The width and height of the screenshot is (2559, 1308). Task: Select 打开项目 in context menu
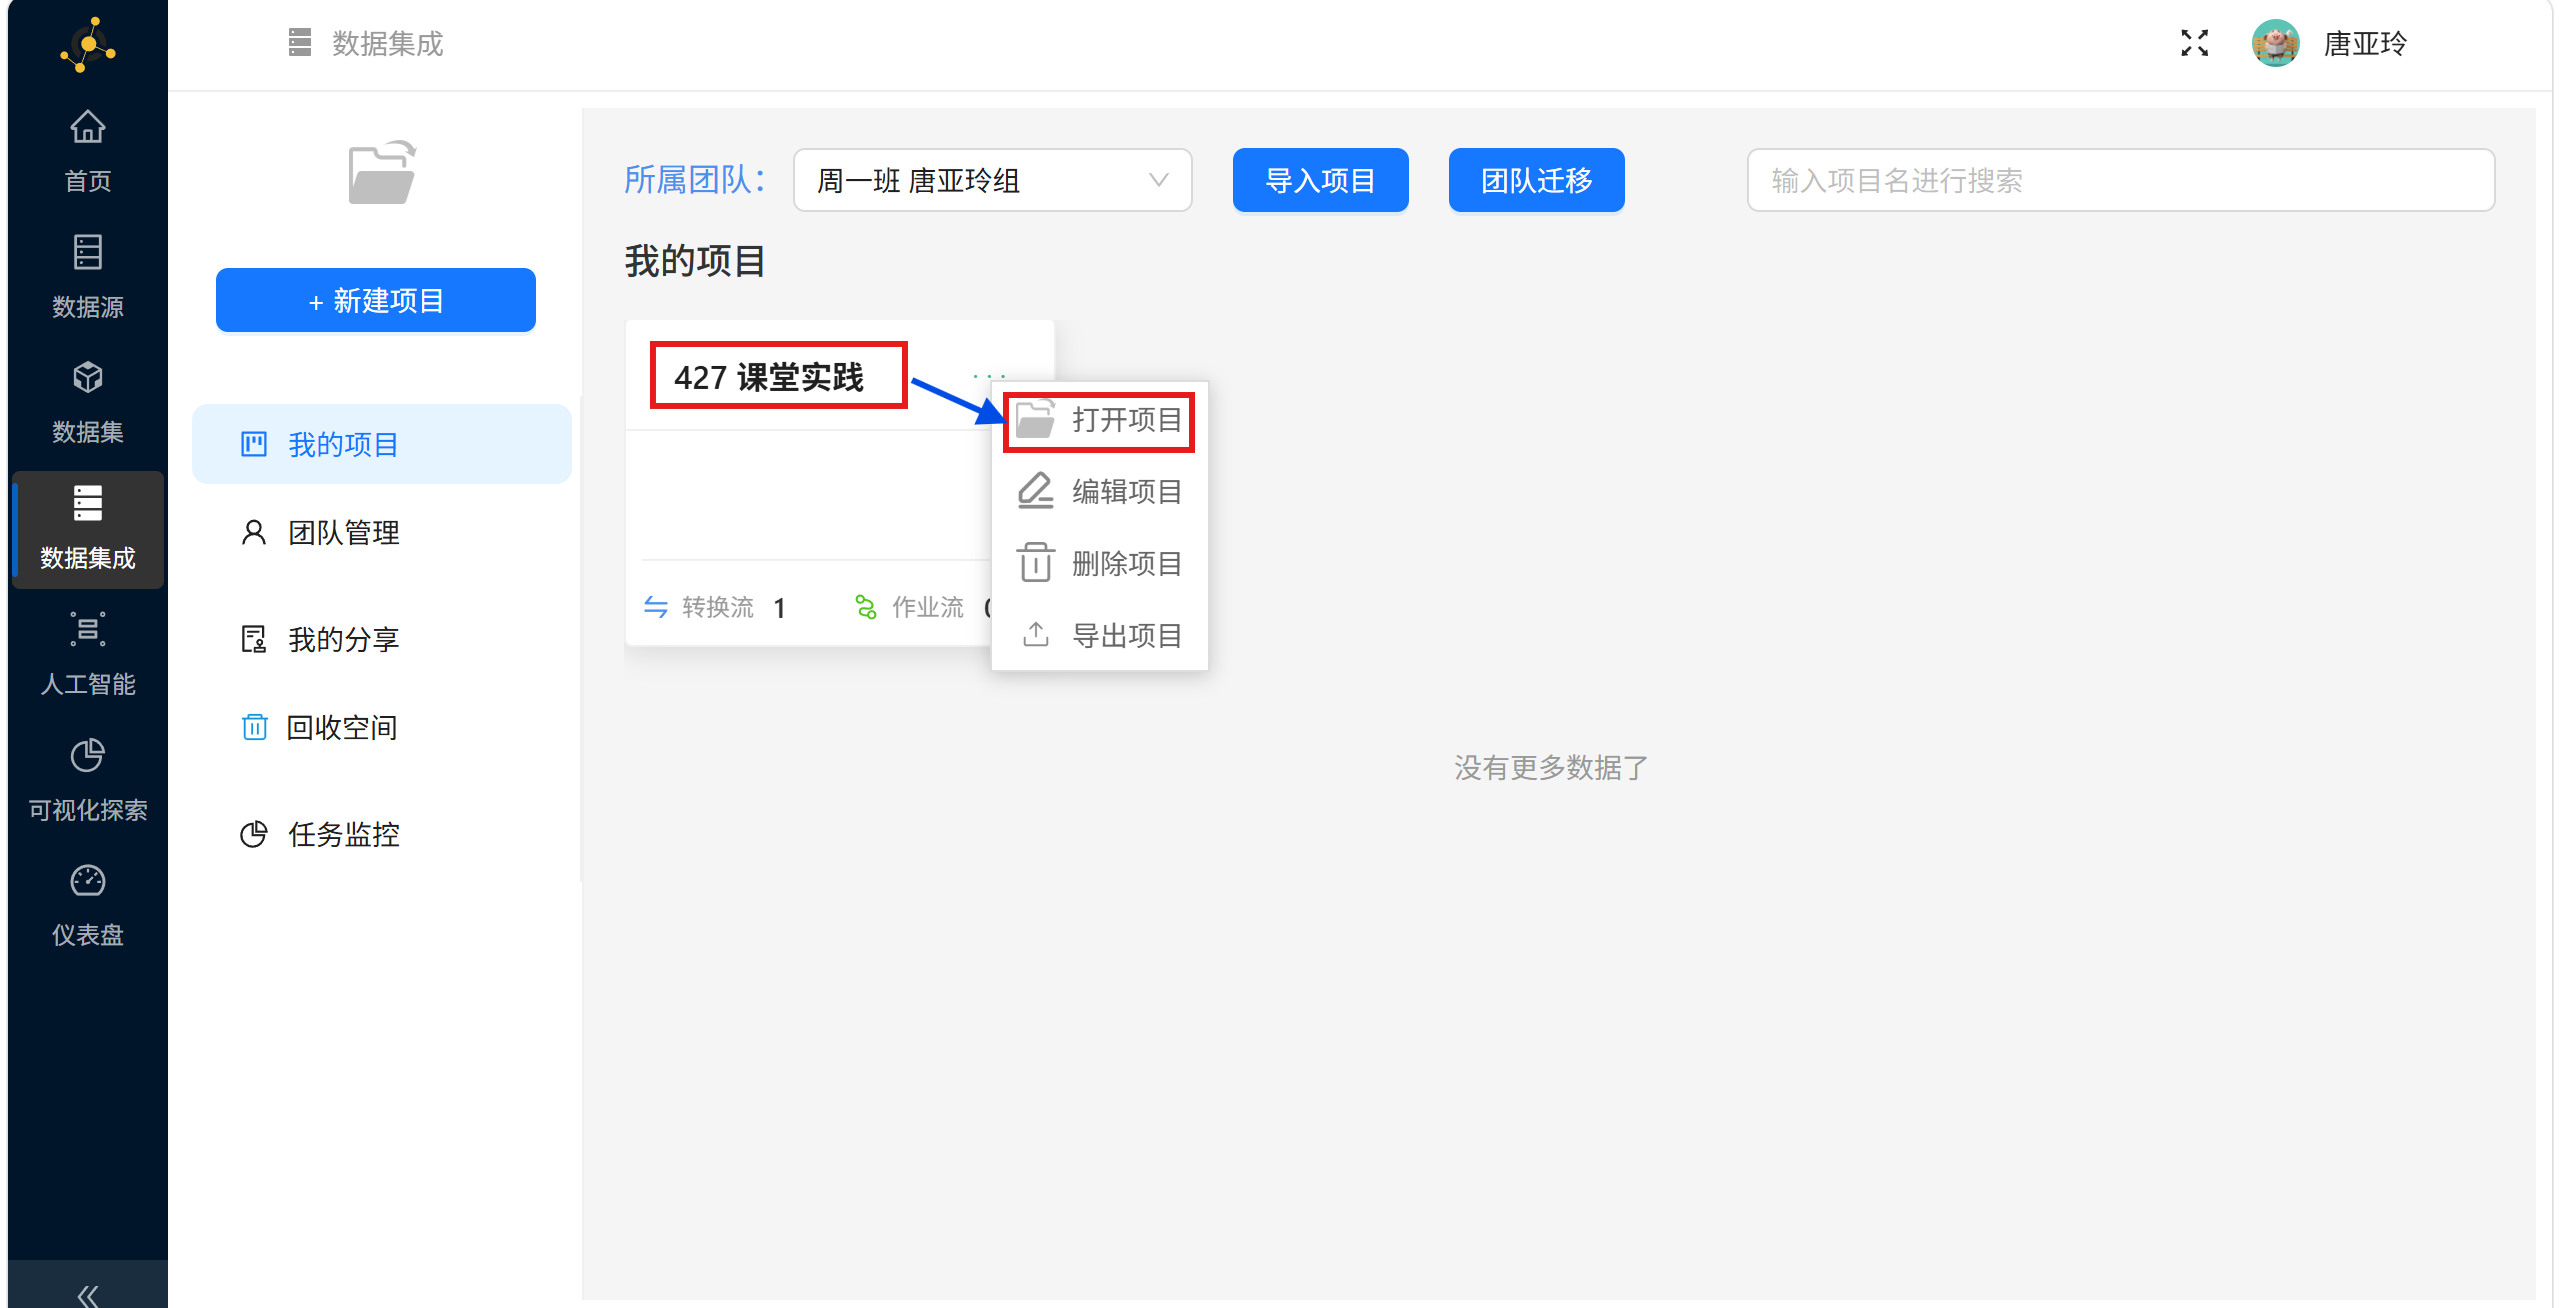tap(1100, 420)
